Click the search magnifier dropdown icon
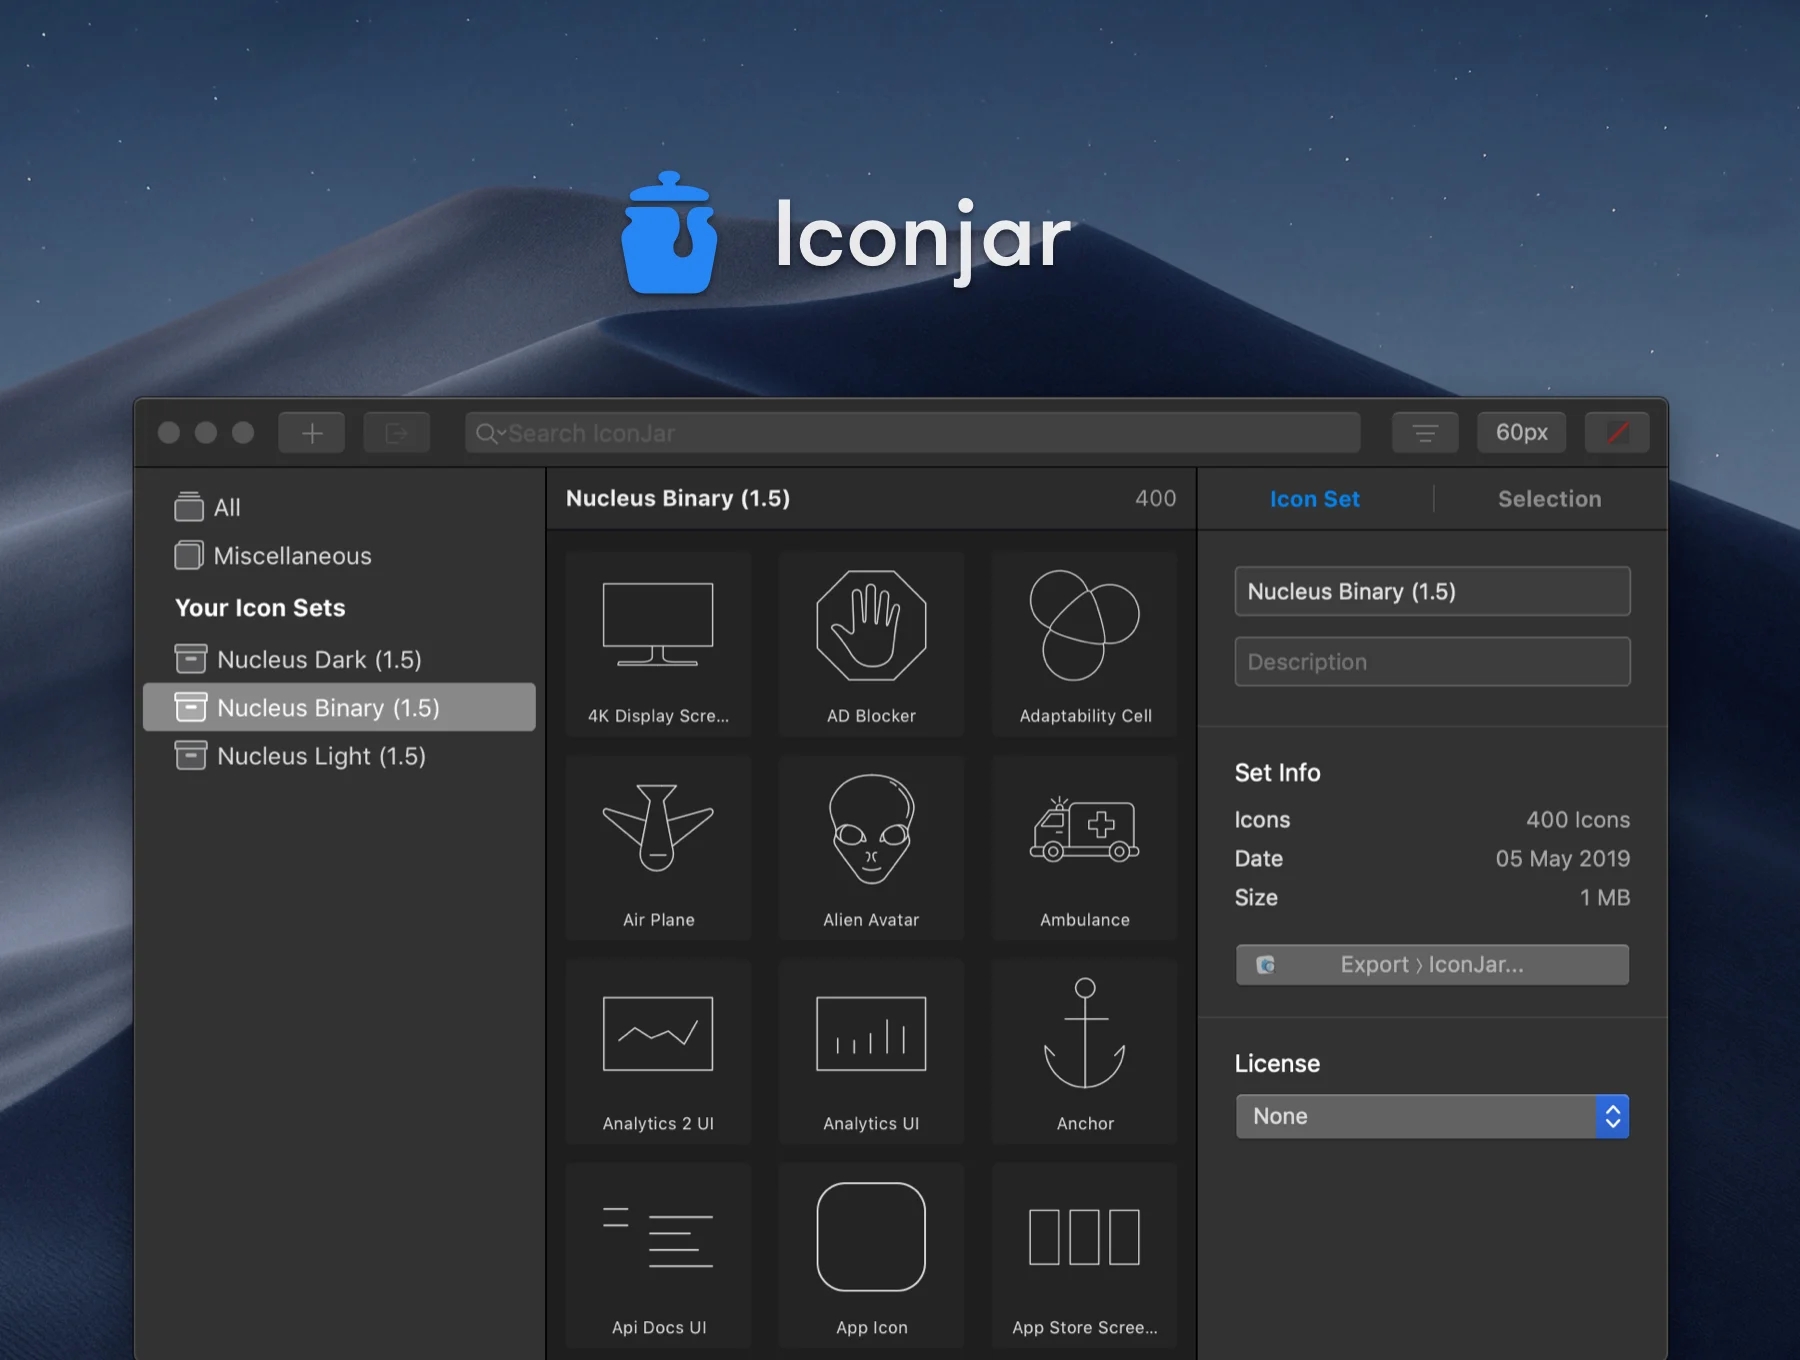Image resolution: width=1800 pixels, height=1360 pixels. point(490,433)
